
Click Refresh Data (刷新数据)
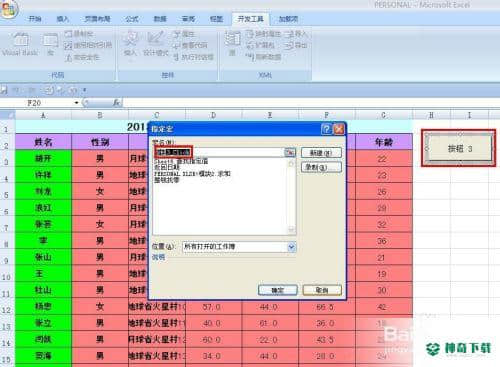click(263, 57)
